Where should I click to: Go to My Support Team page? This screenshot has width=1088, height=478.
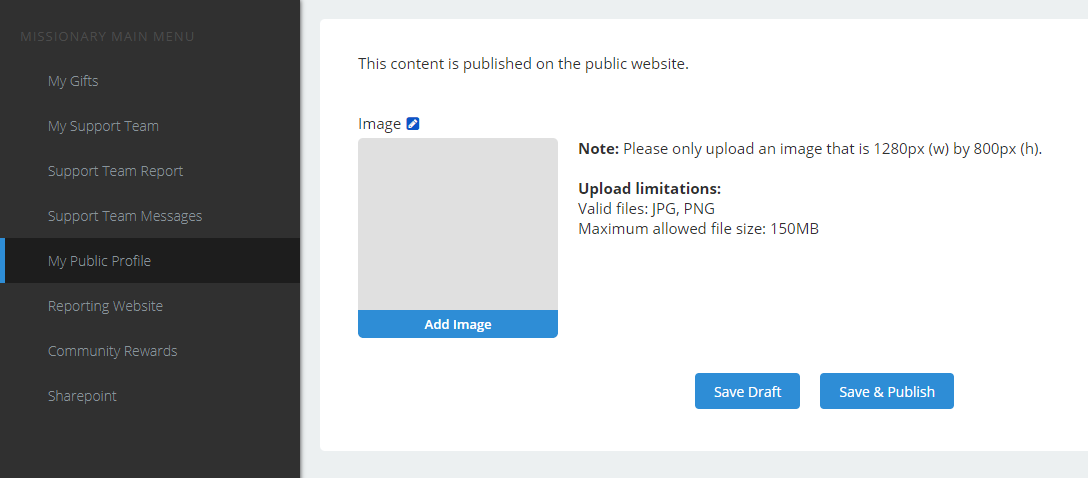coord(103,126)
